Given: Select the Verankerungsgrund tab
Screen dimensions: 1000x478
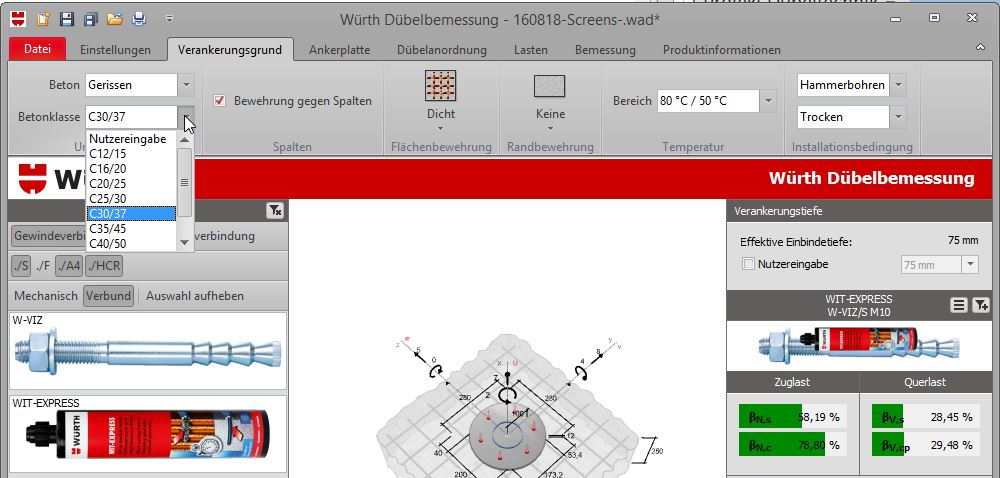Looking at the screenshot, I should coord(230,50).
